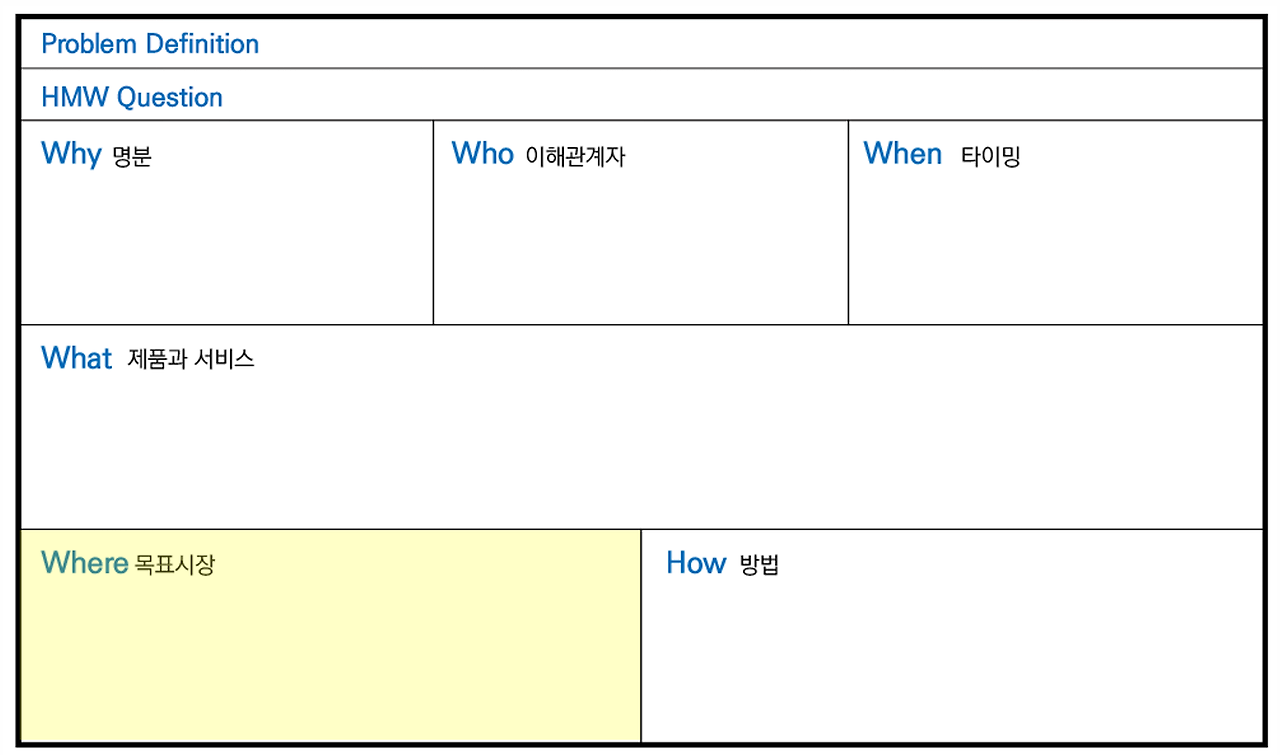1280x755 pixels.
Task: Click the Where heading in the yellow cell
Action: click(84, 563)
